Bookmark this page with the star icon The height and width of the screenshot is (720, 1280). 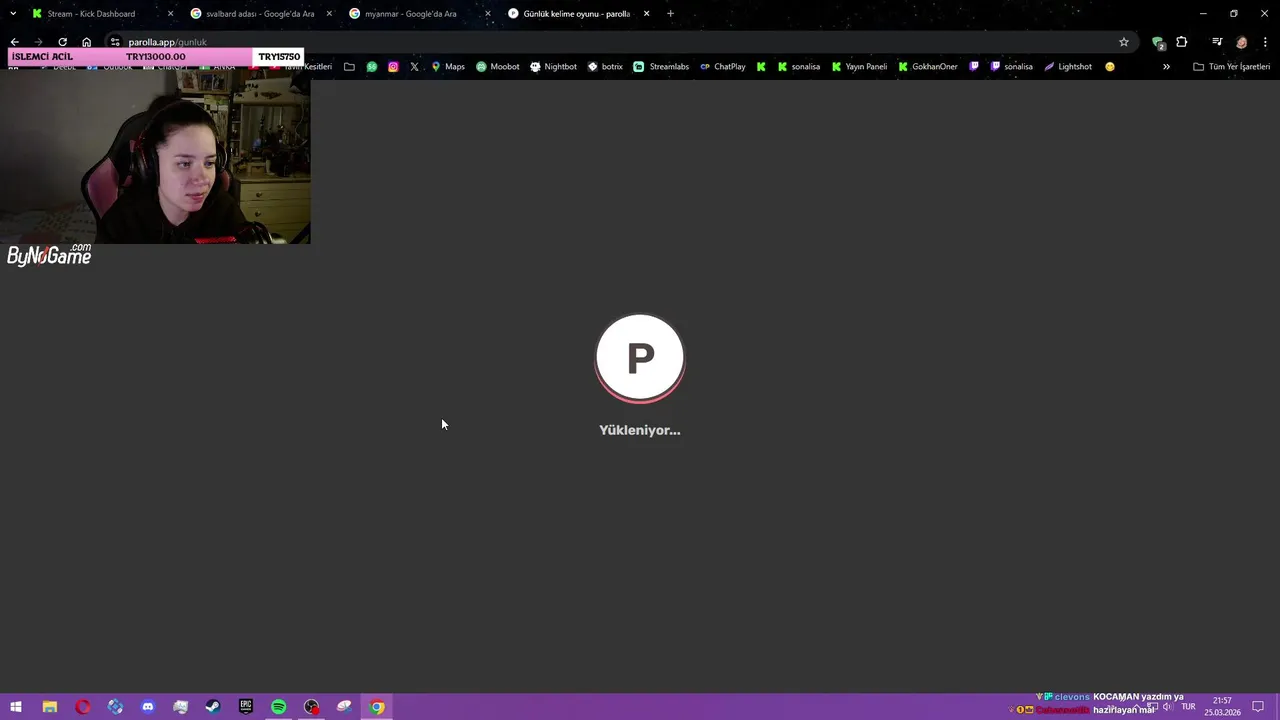click(x=1124, y=42)
